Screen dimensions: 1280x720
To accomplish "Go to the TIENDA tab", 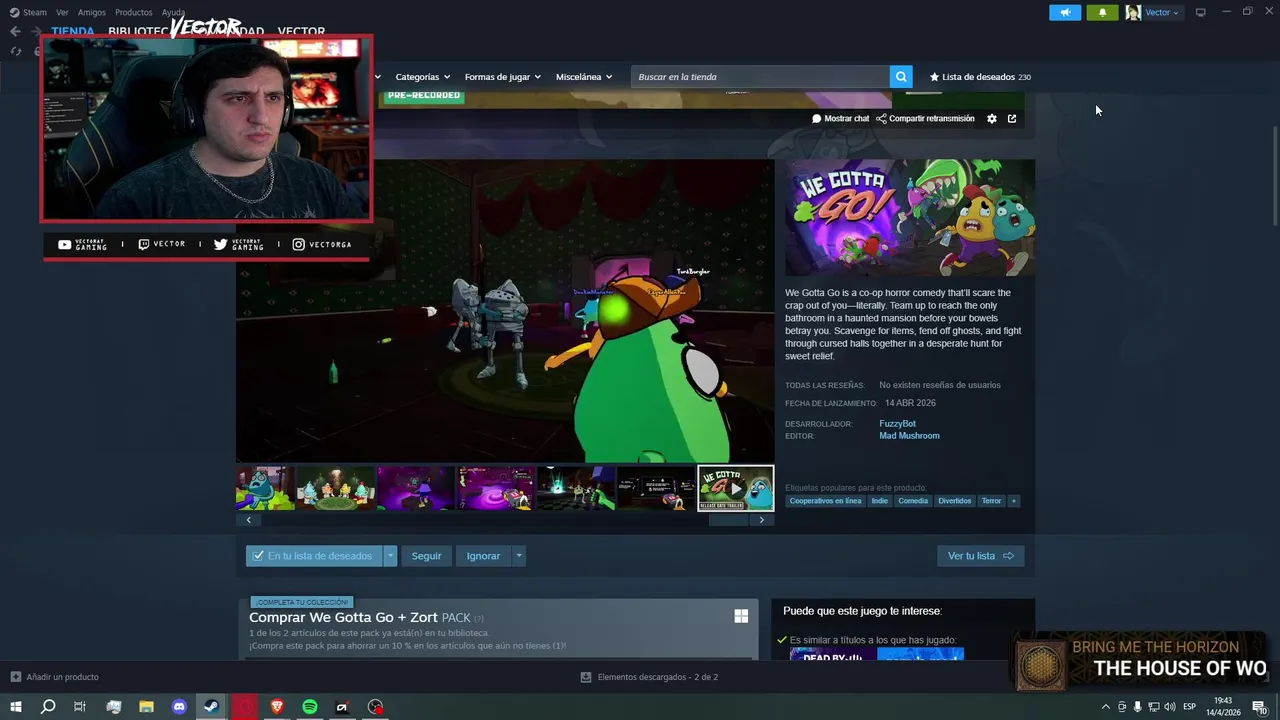I will [73, 31].
